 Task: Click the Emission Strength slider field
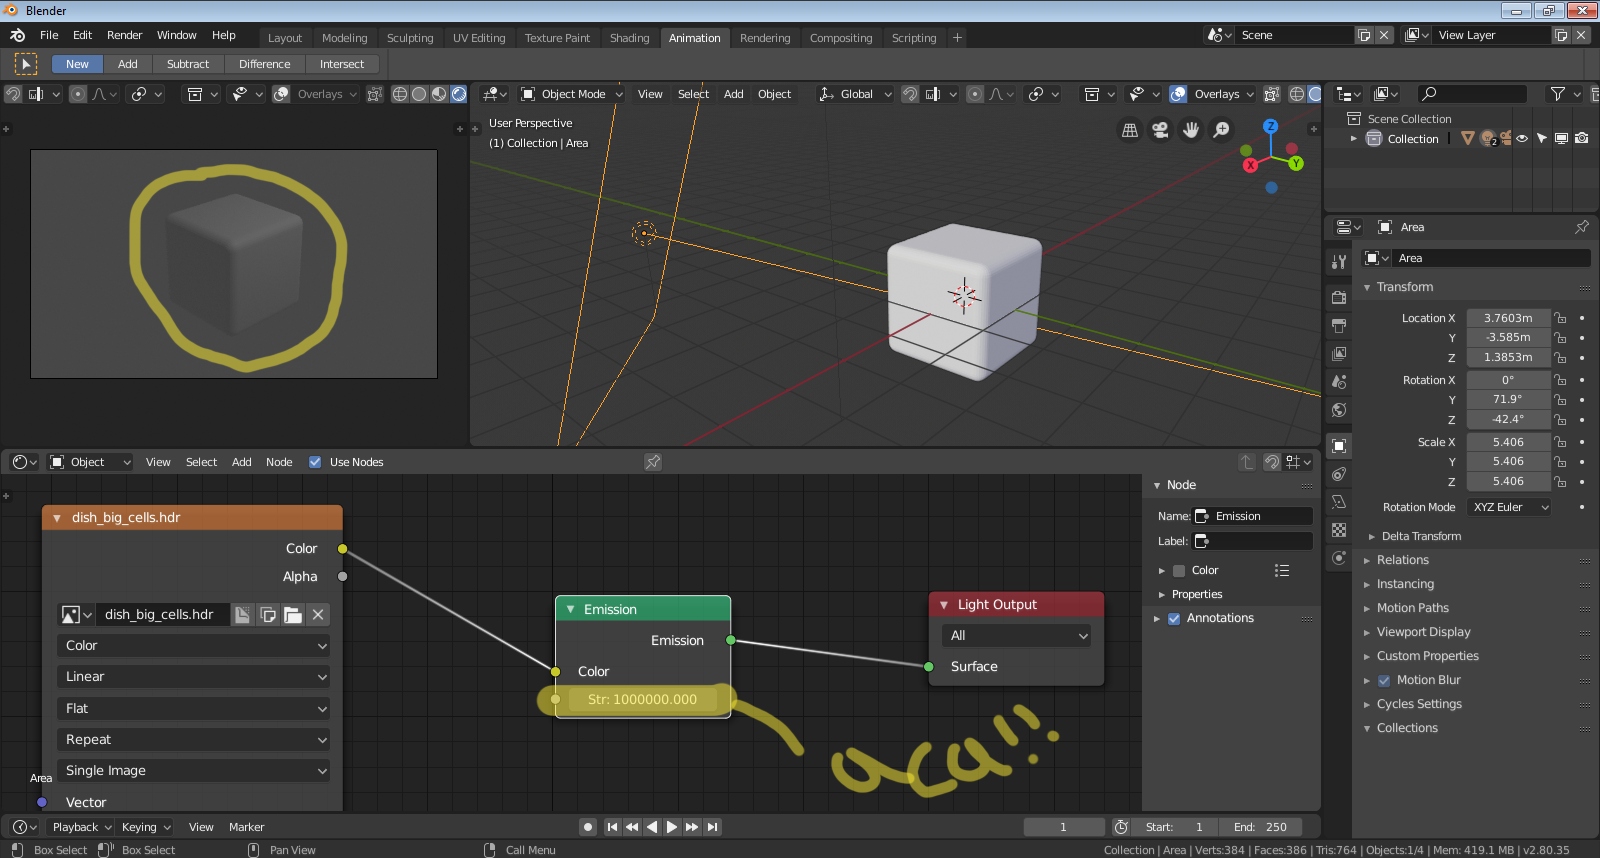tap(643, 700)
